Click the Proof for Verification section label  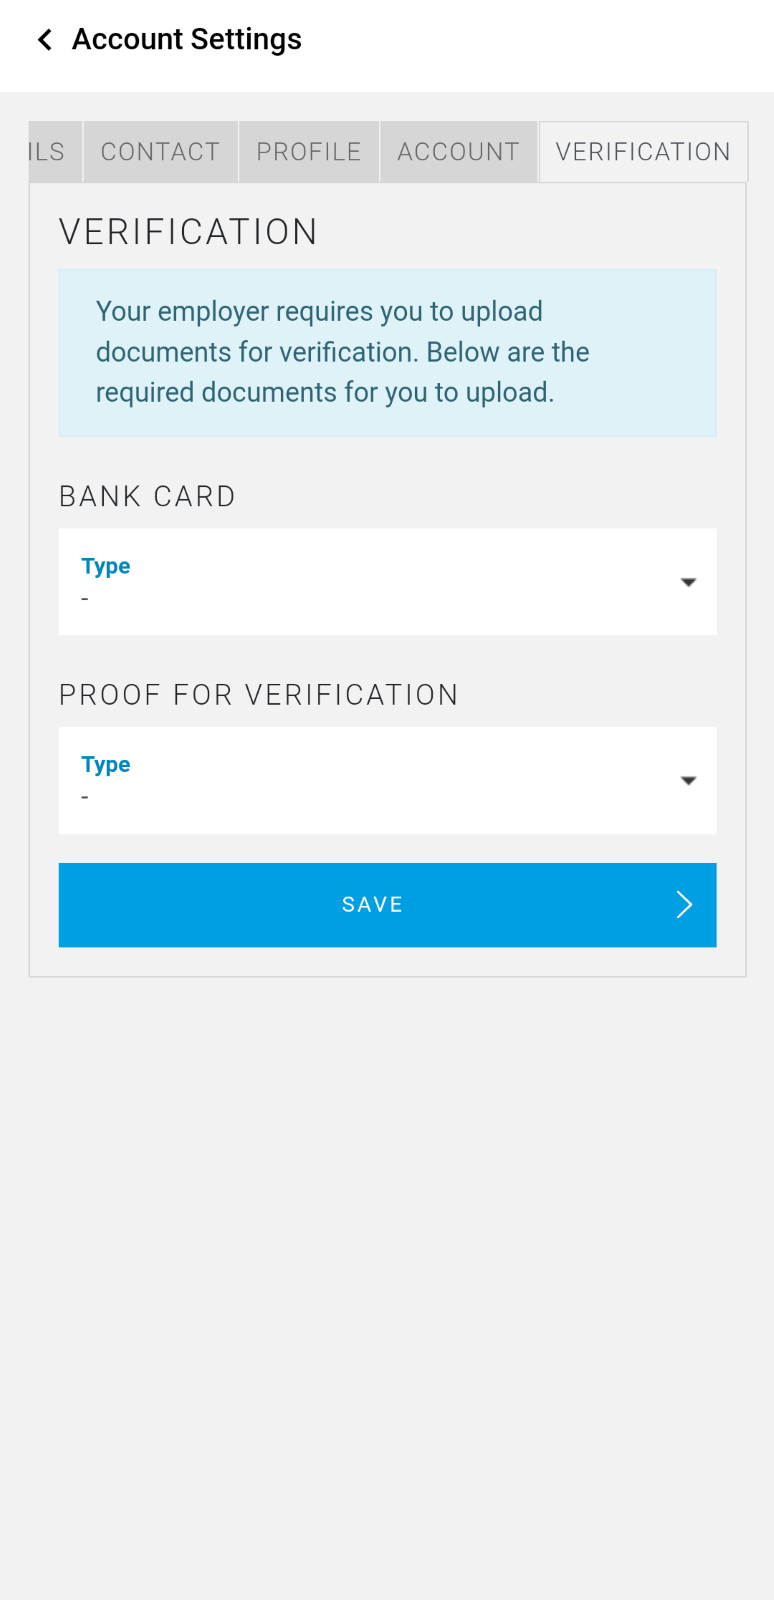[258, 695]
